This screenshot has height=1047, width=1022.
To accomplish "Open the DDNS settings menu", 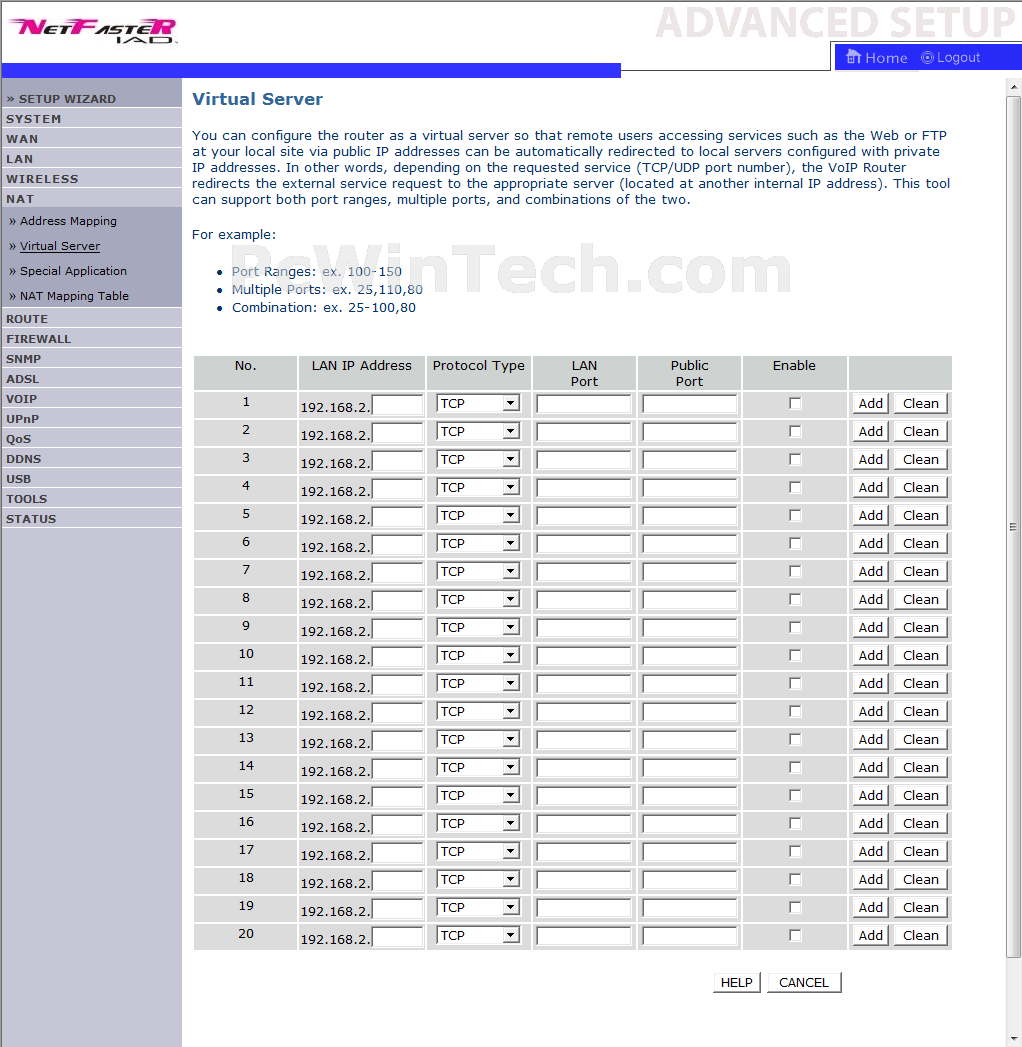I will pos(23,459).
